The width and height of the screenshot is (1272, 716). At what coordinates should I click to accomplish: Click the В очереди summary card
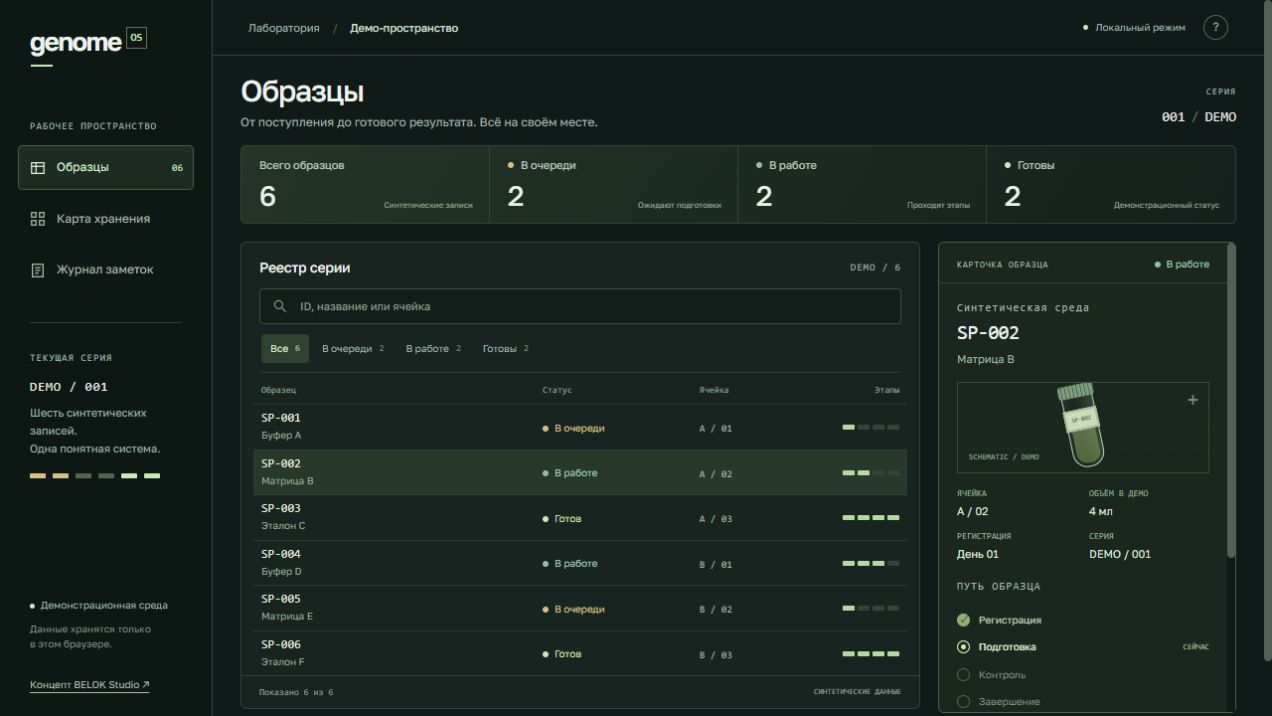(614, 185)
